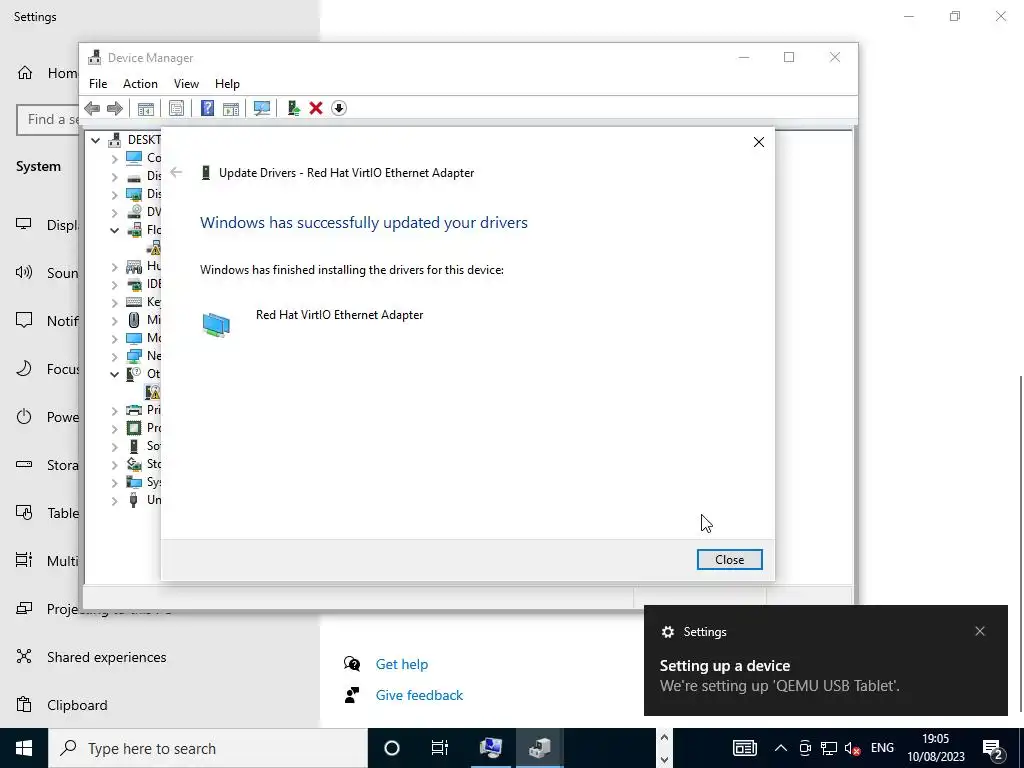Click the Find a setting search field
The height and width of the screenshot is (768, 1024).
[x=49, y=120]
